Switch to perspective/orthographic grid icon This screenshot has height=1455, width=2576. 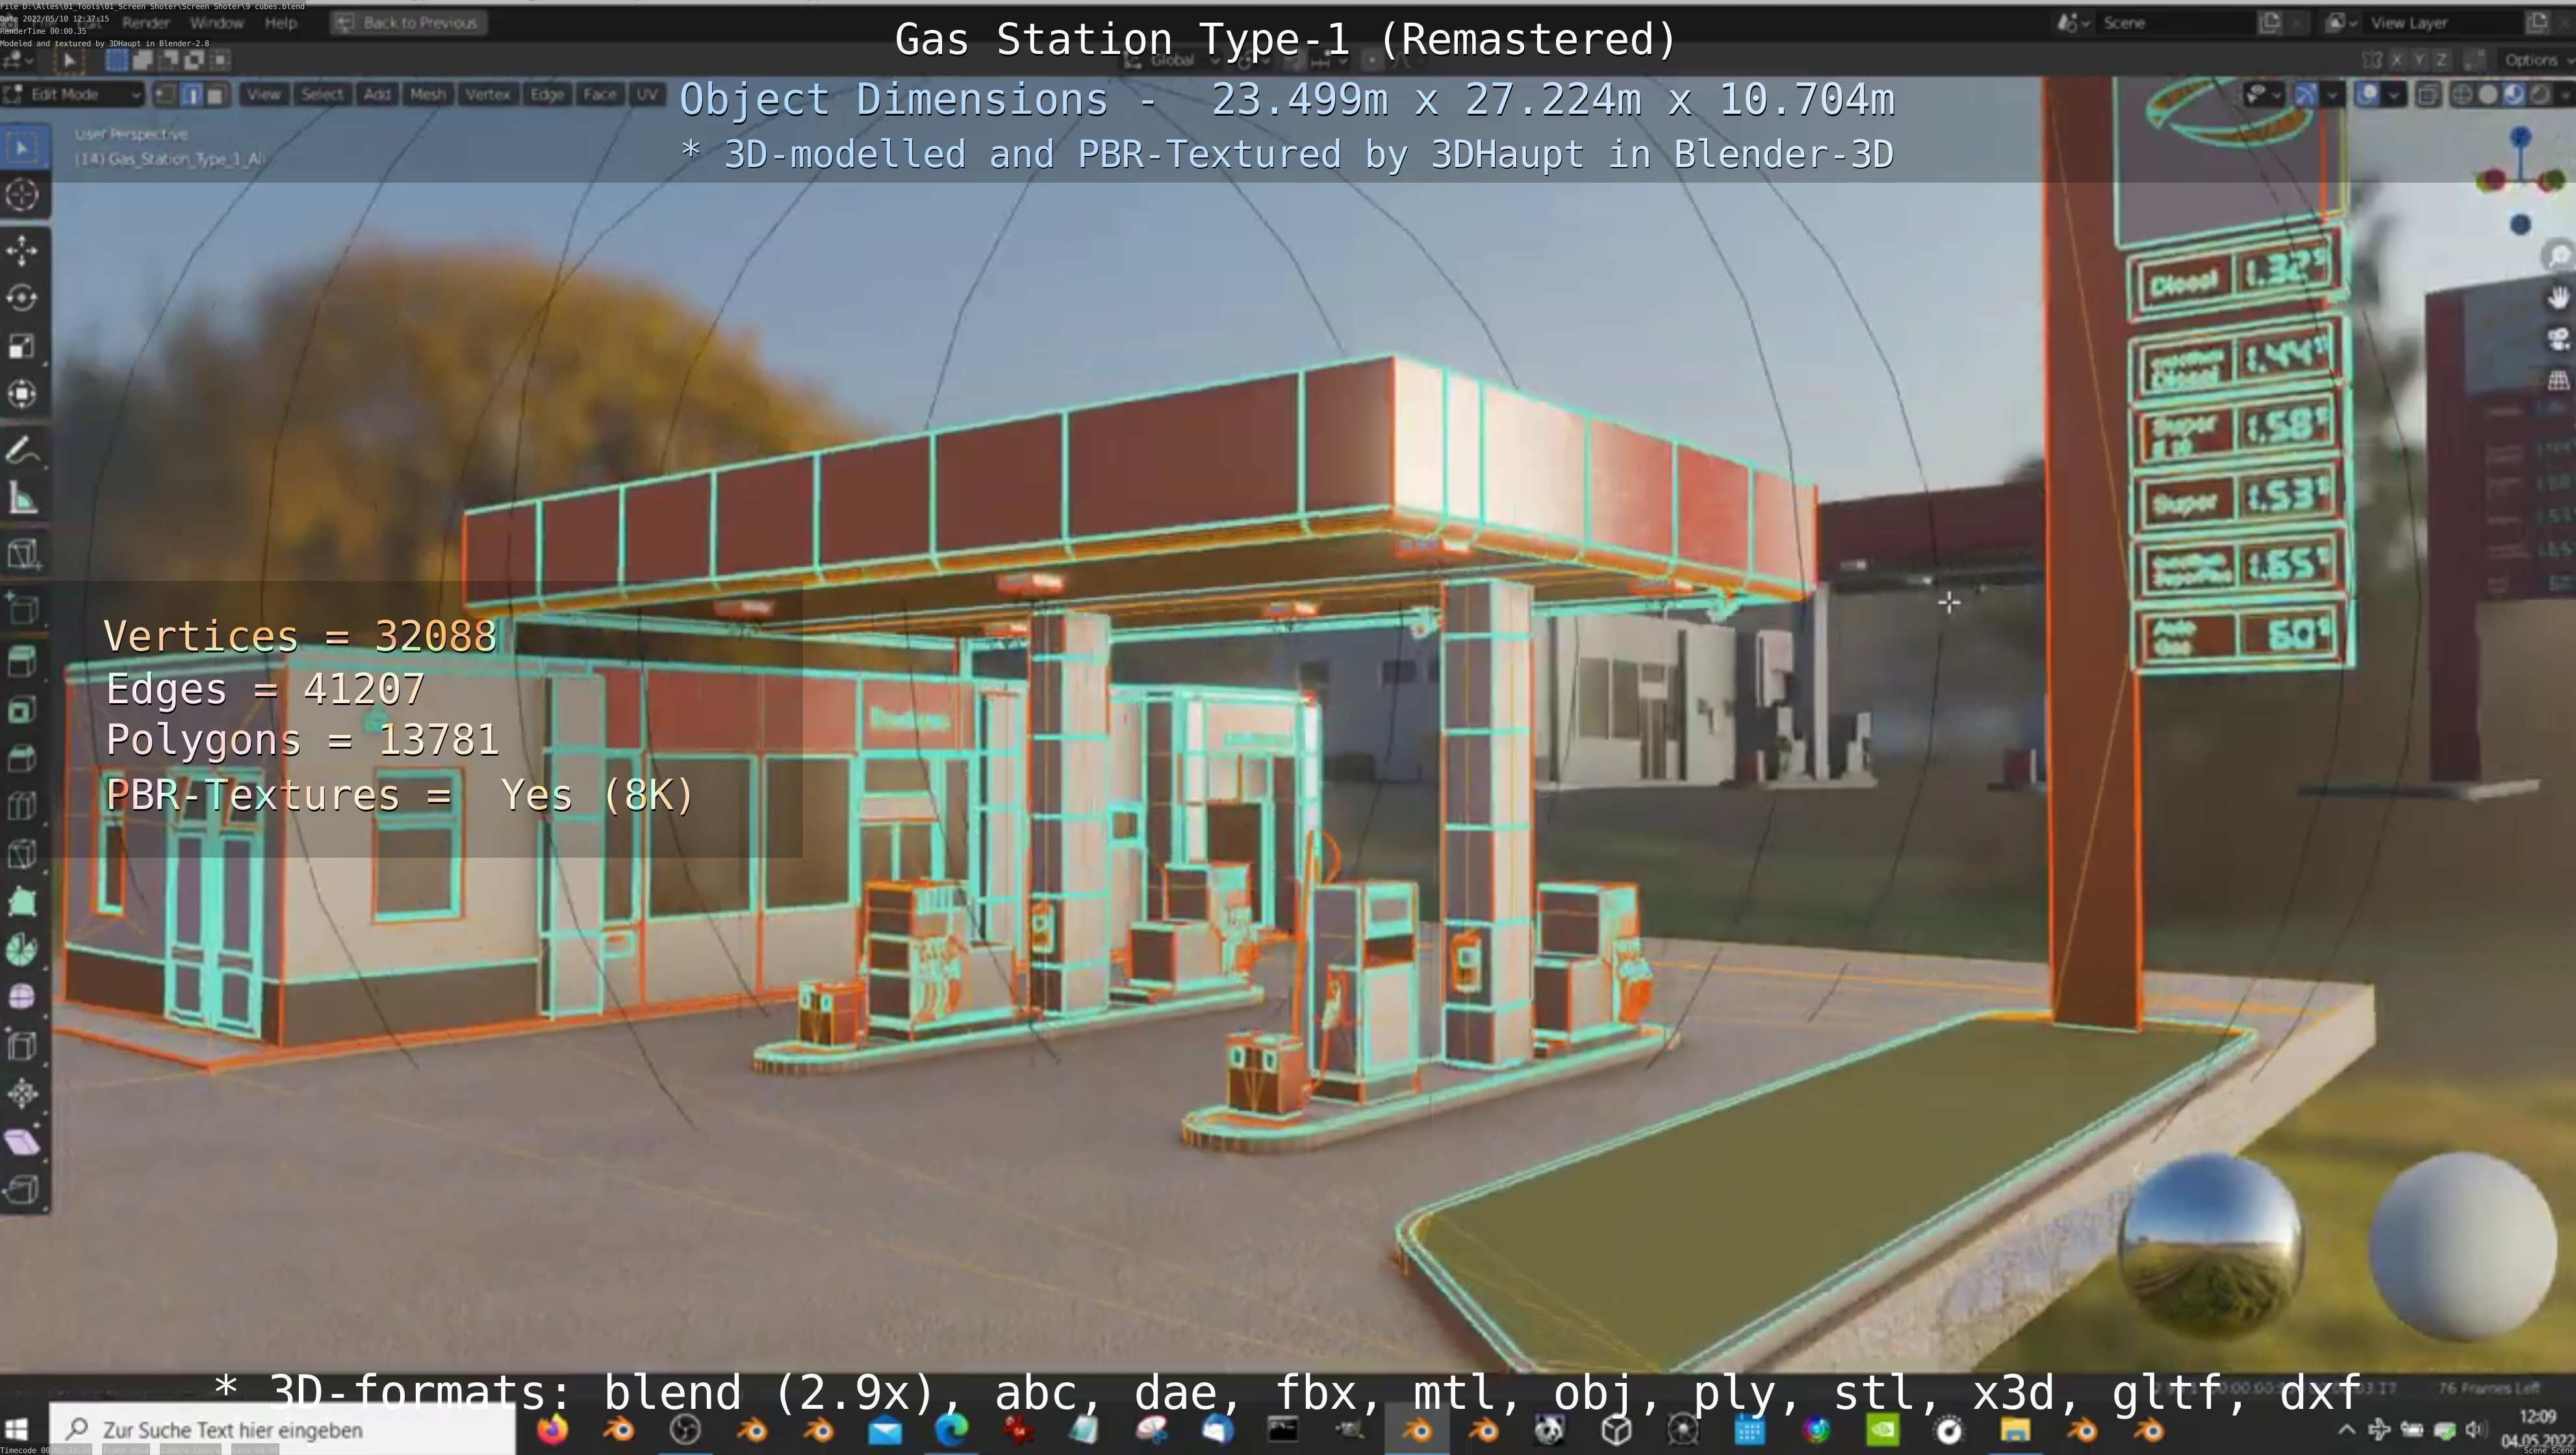pos(2558,380)
